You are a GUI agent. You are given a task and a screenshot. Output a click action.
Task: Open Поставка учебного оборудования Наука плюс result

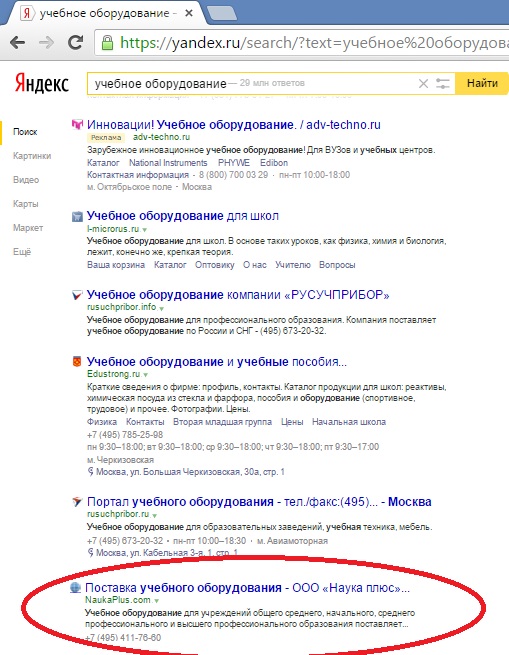point(247,588)
